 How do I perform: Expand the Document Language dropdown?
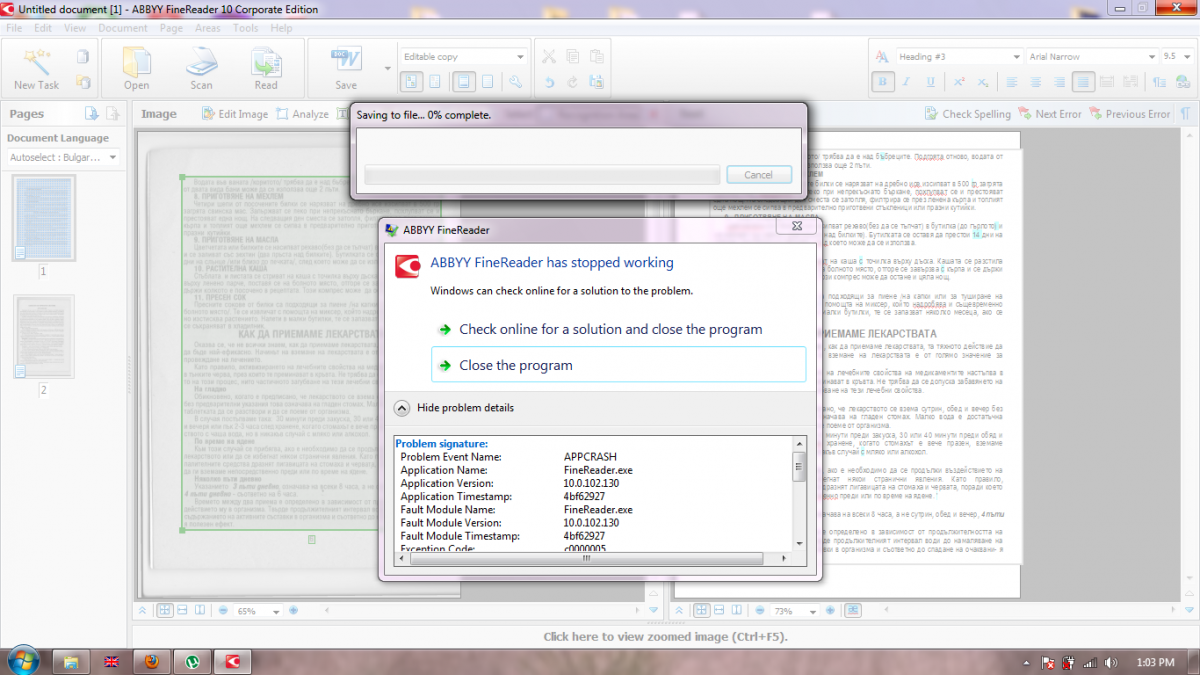63,157
